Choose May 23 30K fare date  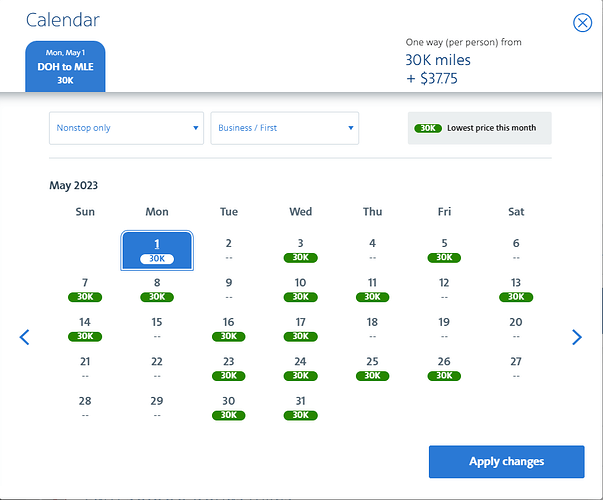(229, 368)
